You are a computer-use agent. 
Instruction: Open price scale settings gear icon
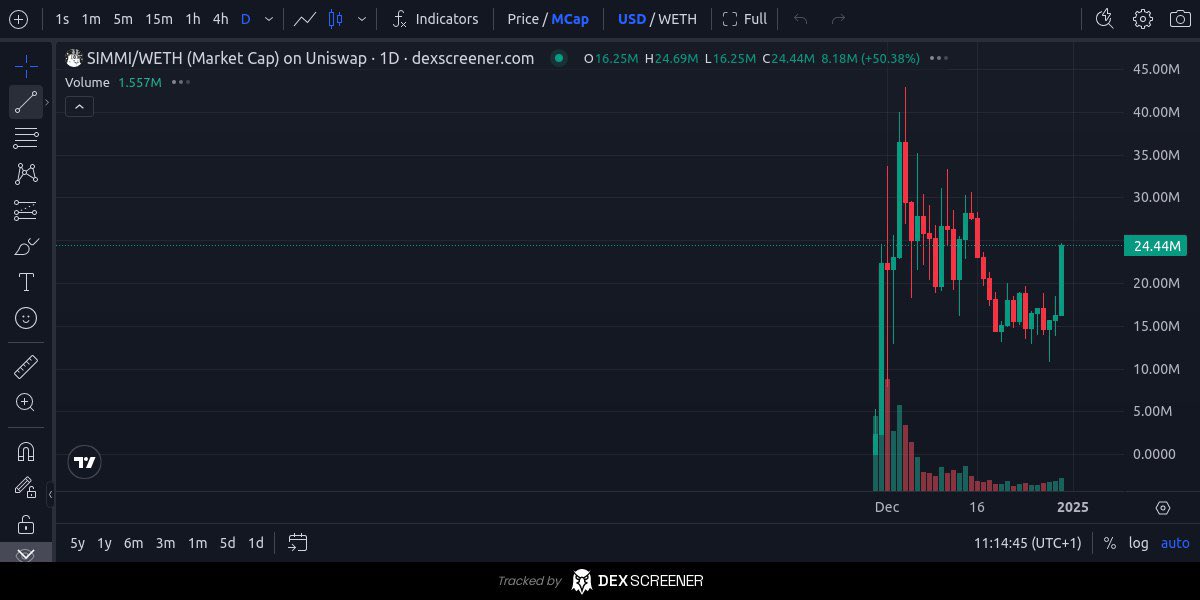1162,507
